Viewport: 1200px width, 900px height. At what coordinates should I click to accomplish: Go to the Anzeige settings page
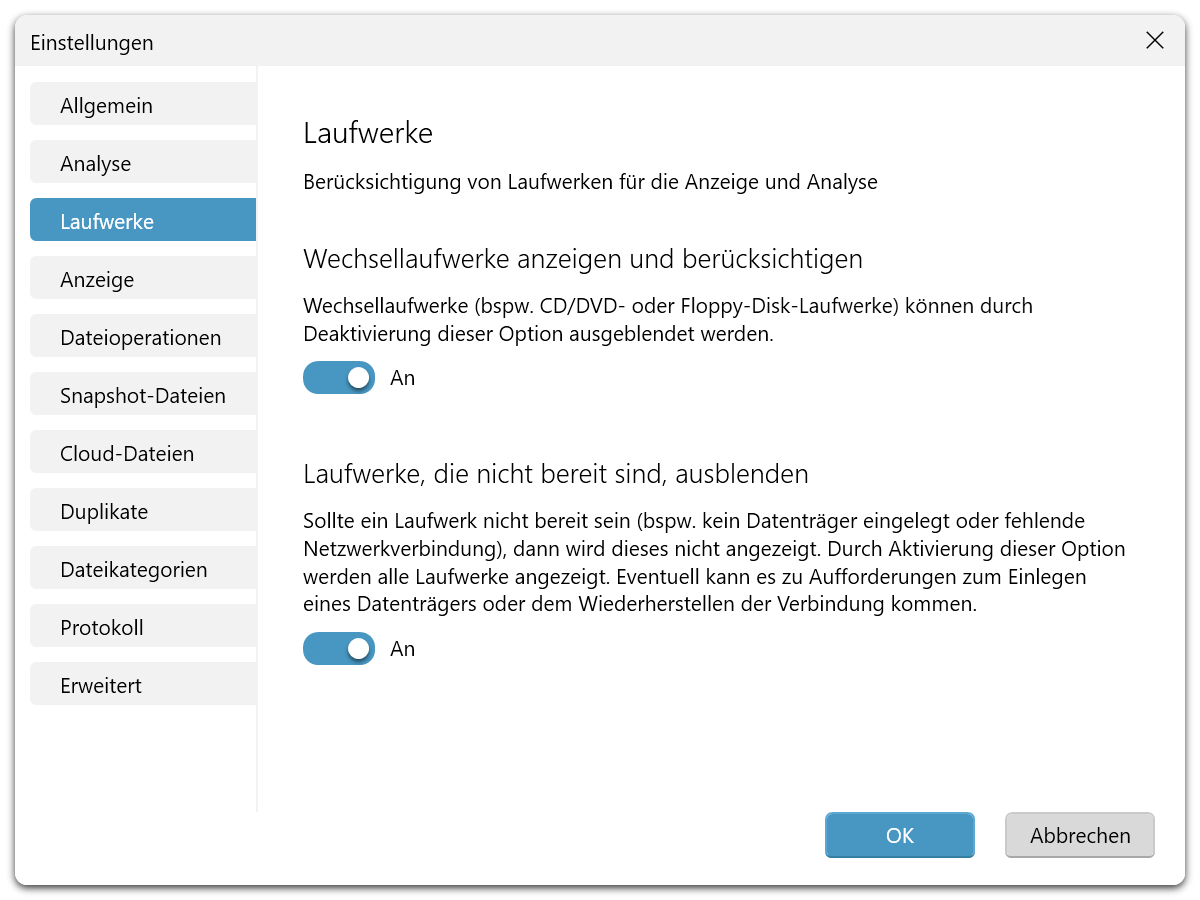click(143, 279)
